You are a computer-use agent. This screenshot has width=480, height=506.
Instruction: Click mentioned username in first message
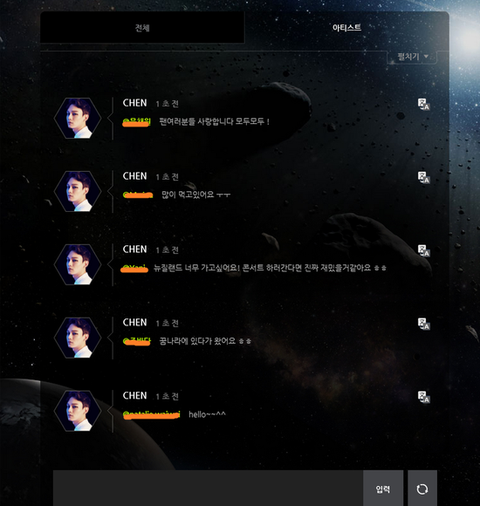tap(137, 122)
